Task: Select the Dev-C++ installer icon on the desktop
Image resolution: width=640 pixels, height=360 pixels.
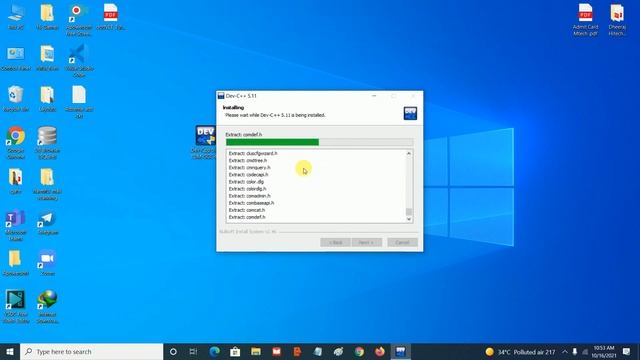Action: pyautogui.click(x=204, y=142)
